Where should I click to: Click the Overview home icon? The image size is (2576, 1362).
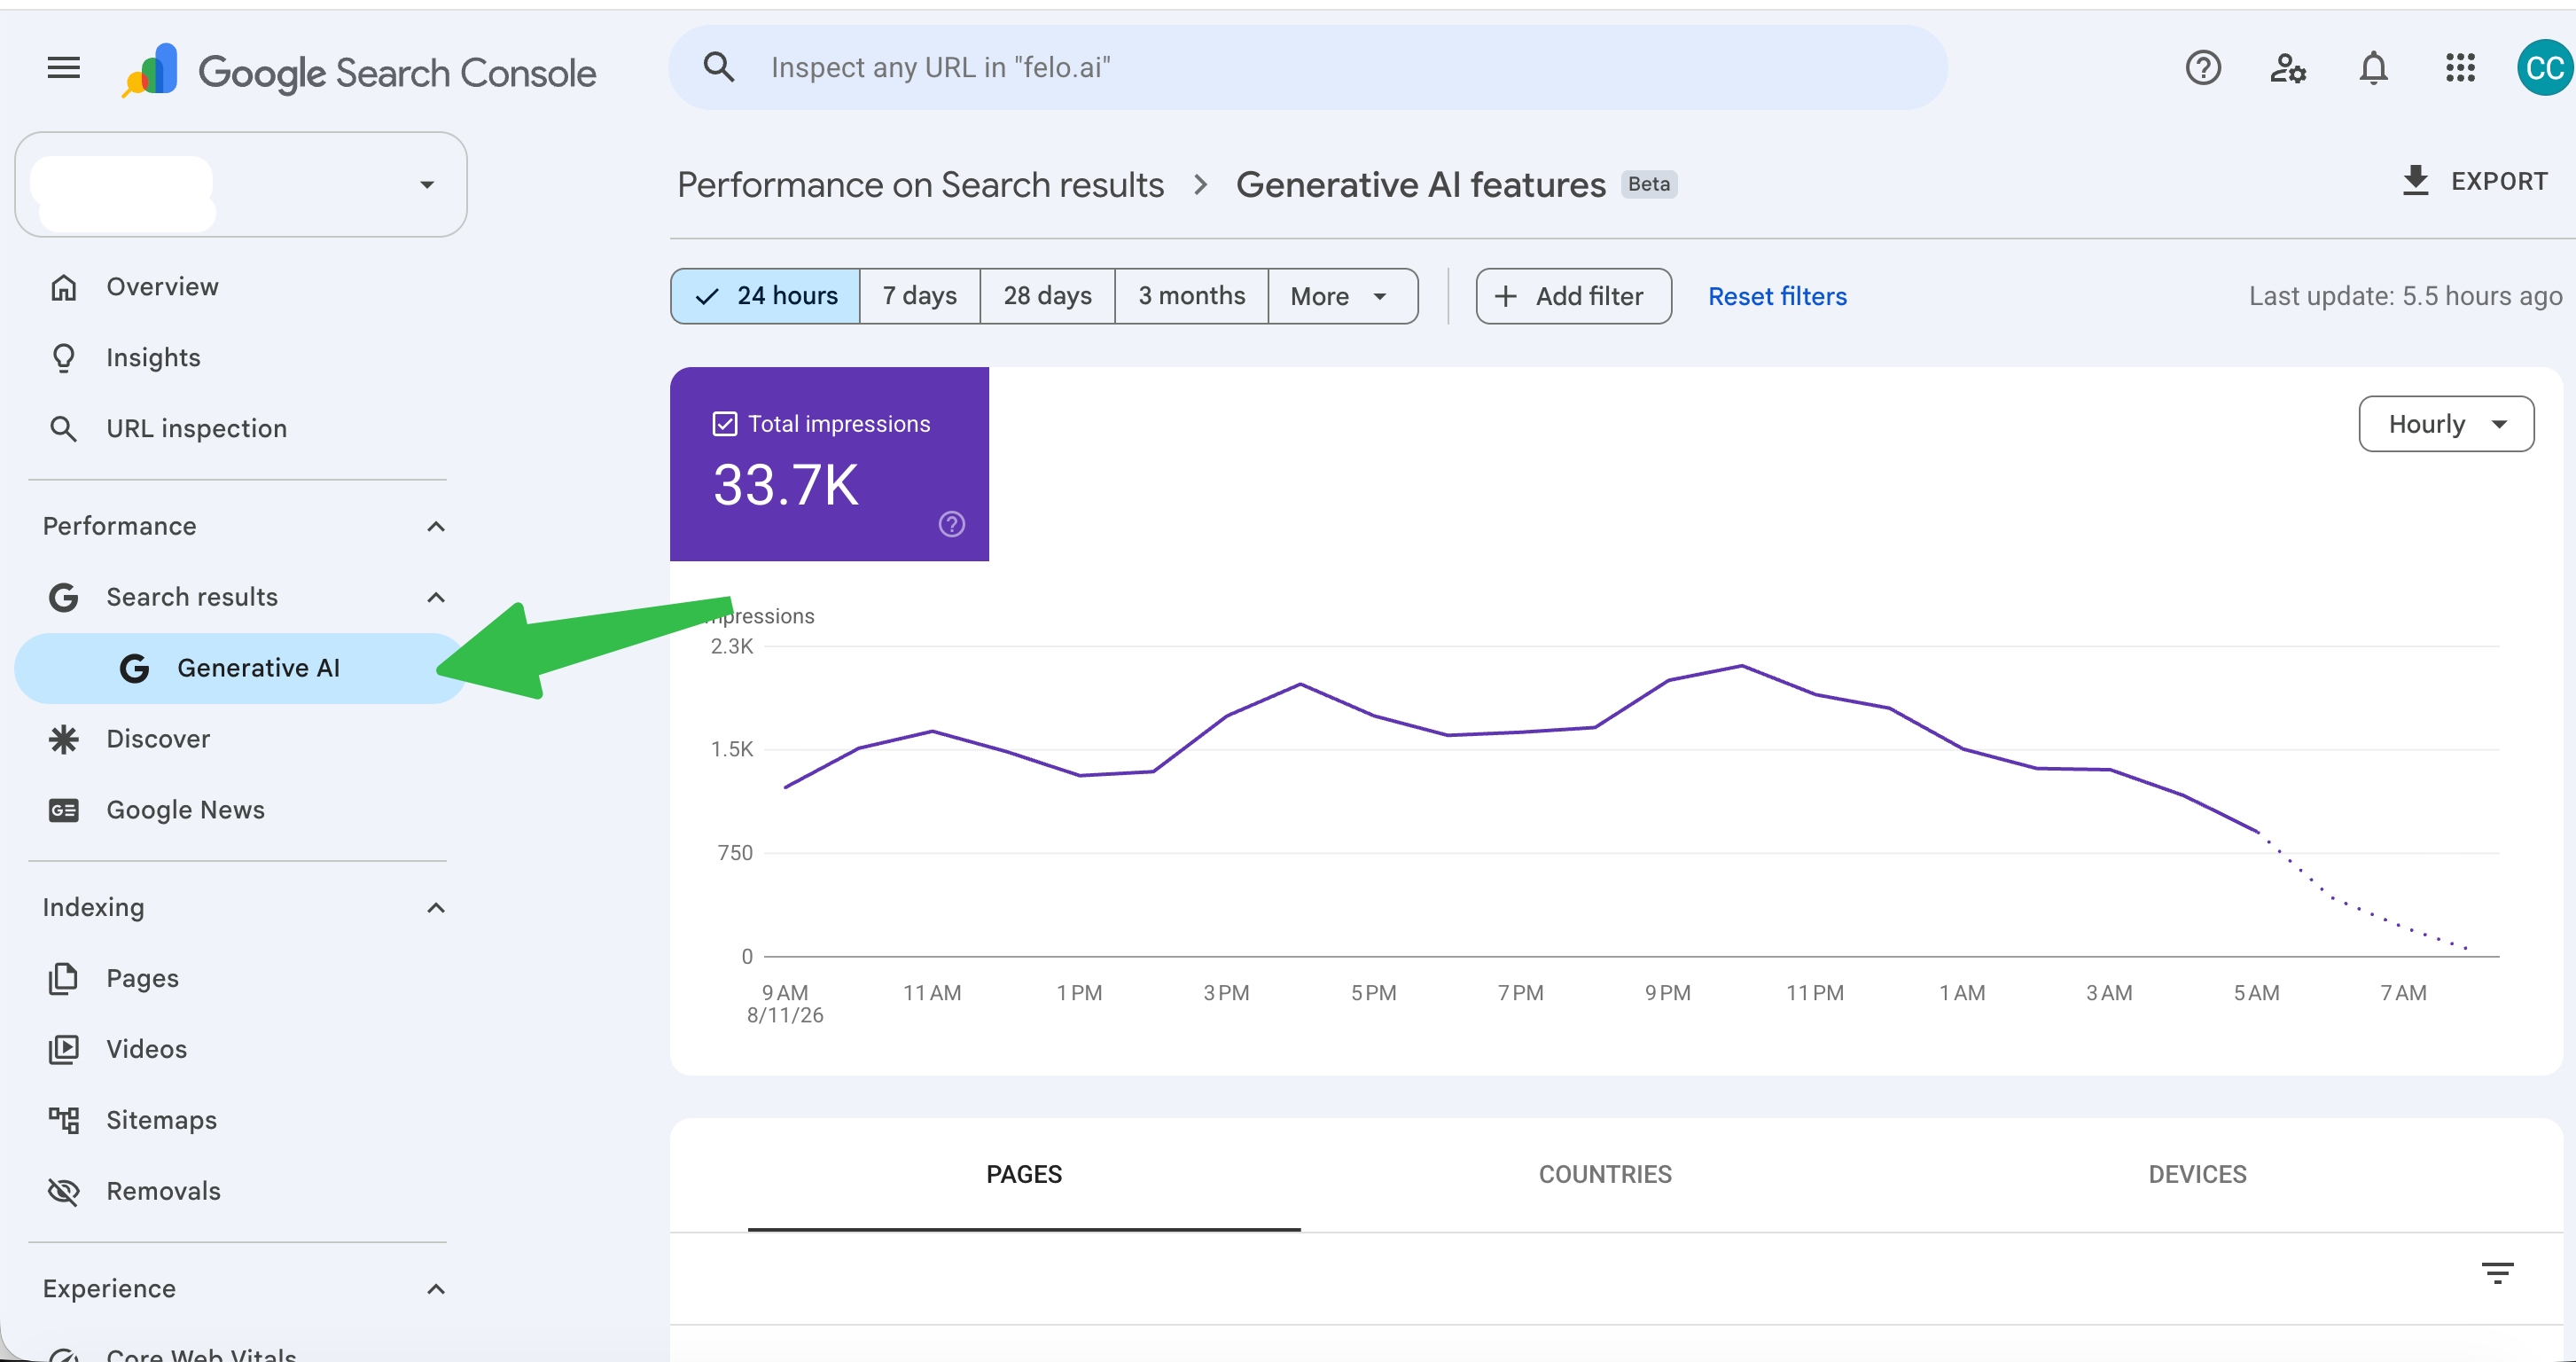click(64, 287)
